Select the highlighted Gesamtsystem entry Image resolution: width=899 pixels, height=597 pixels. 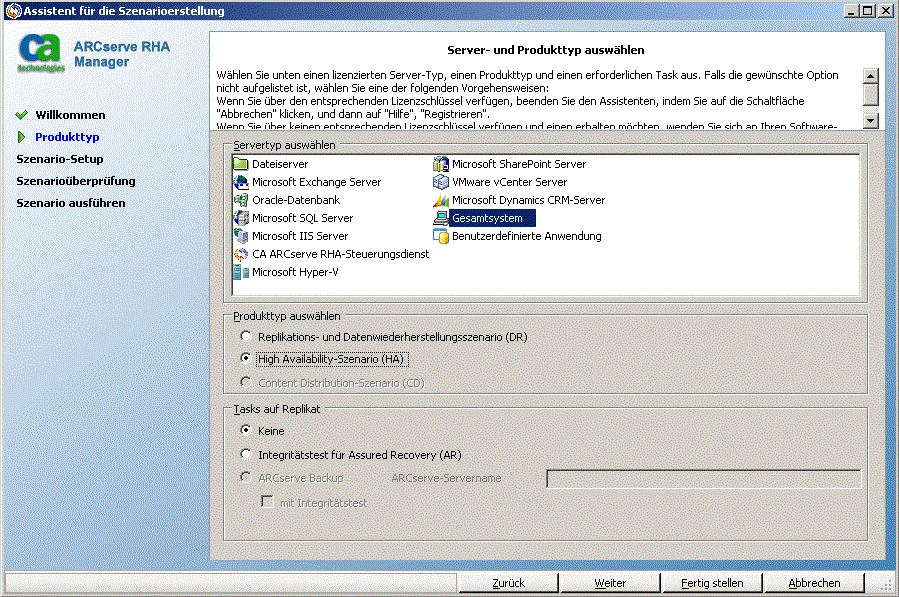493,218
